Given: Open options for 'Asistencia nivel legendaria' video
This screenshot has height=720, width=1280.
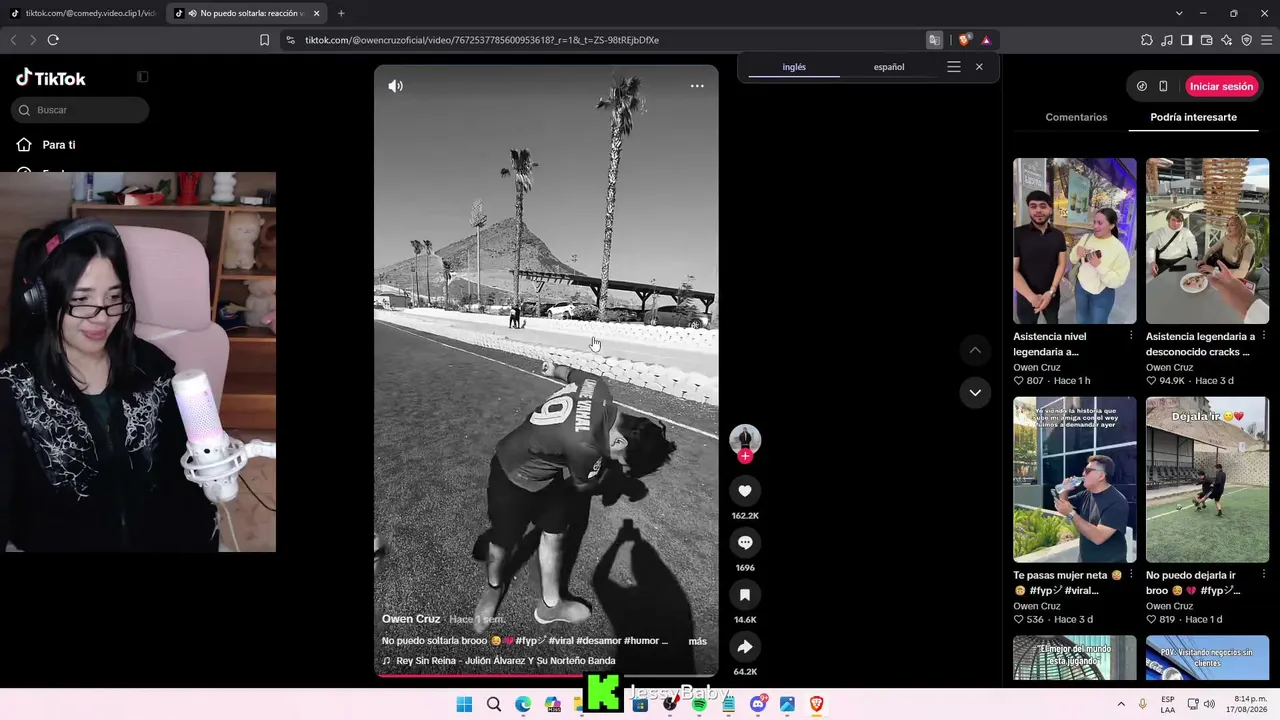Looking at the screenshot, I should pyautogui.click(x=1131, y=336).
